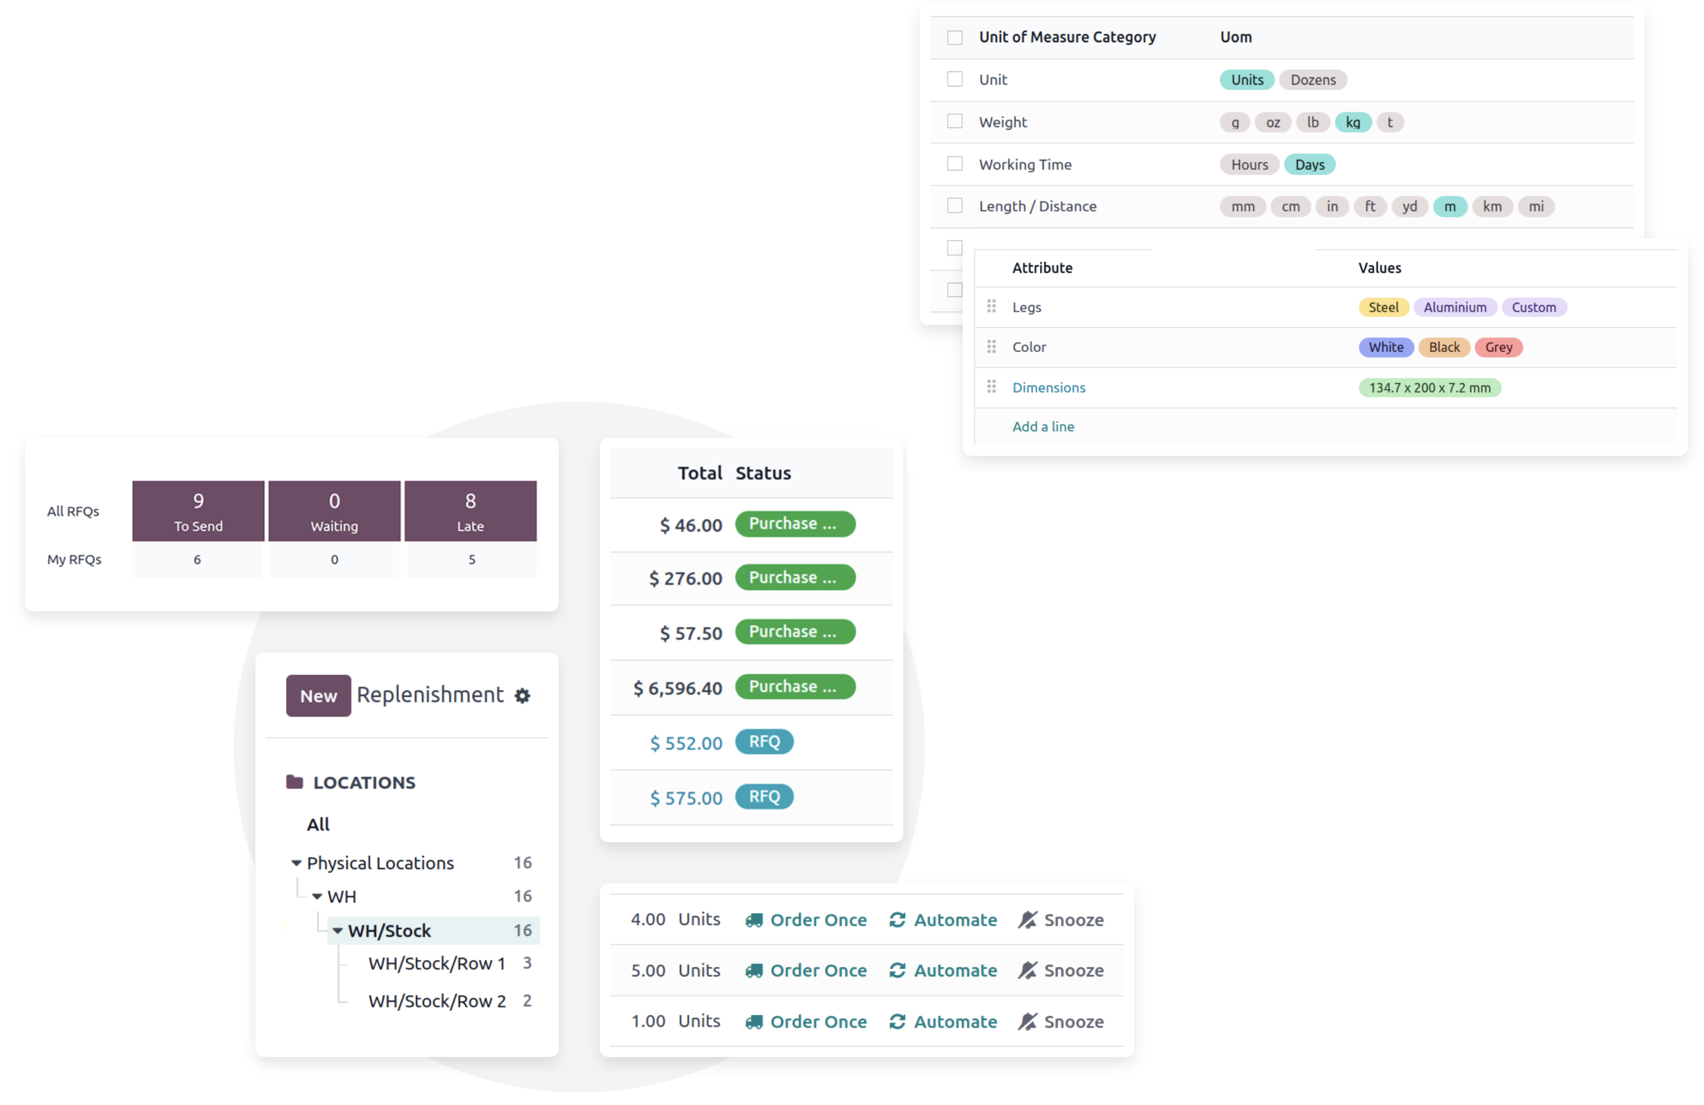Select the White color value tag
Viewport: 1704px width, 1105px height.
click(x=1385, y=347)
